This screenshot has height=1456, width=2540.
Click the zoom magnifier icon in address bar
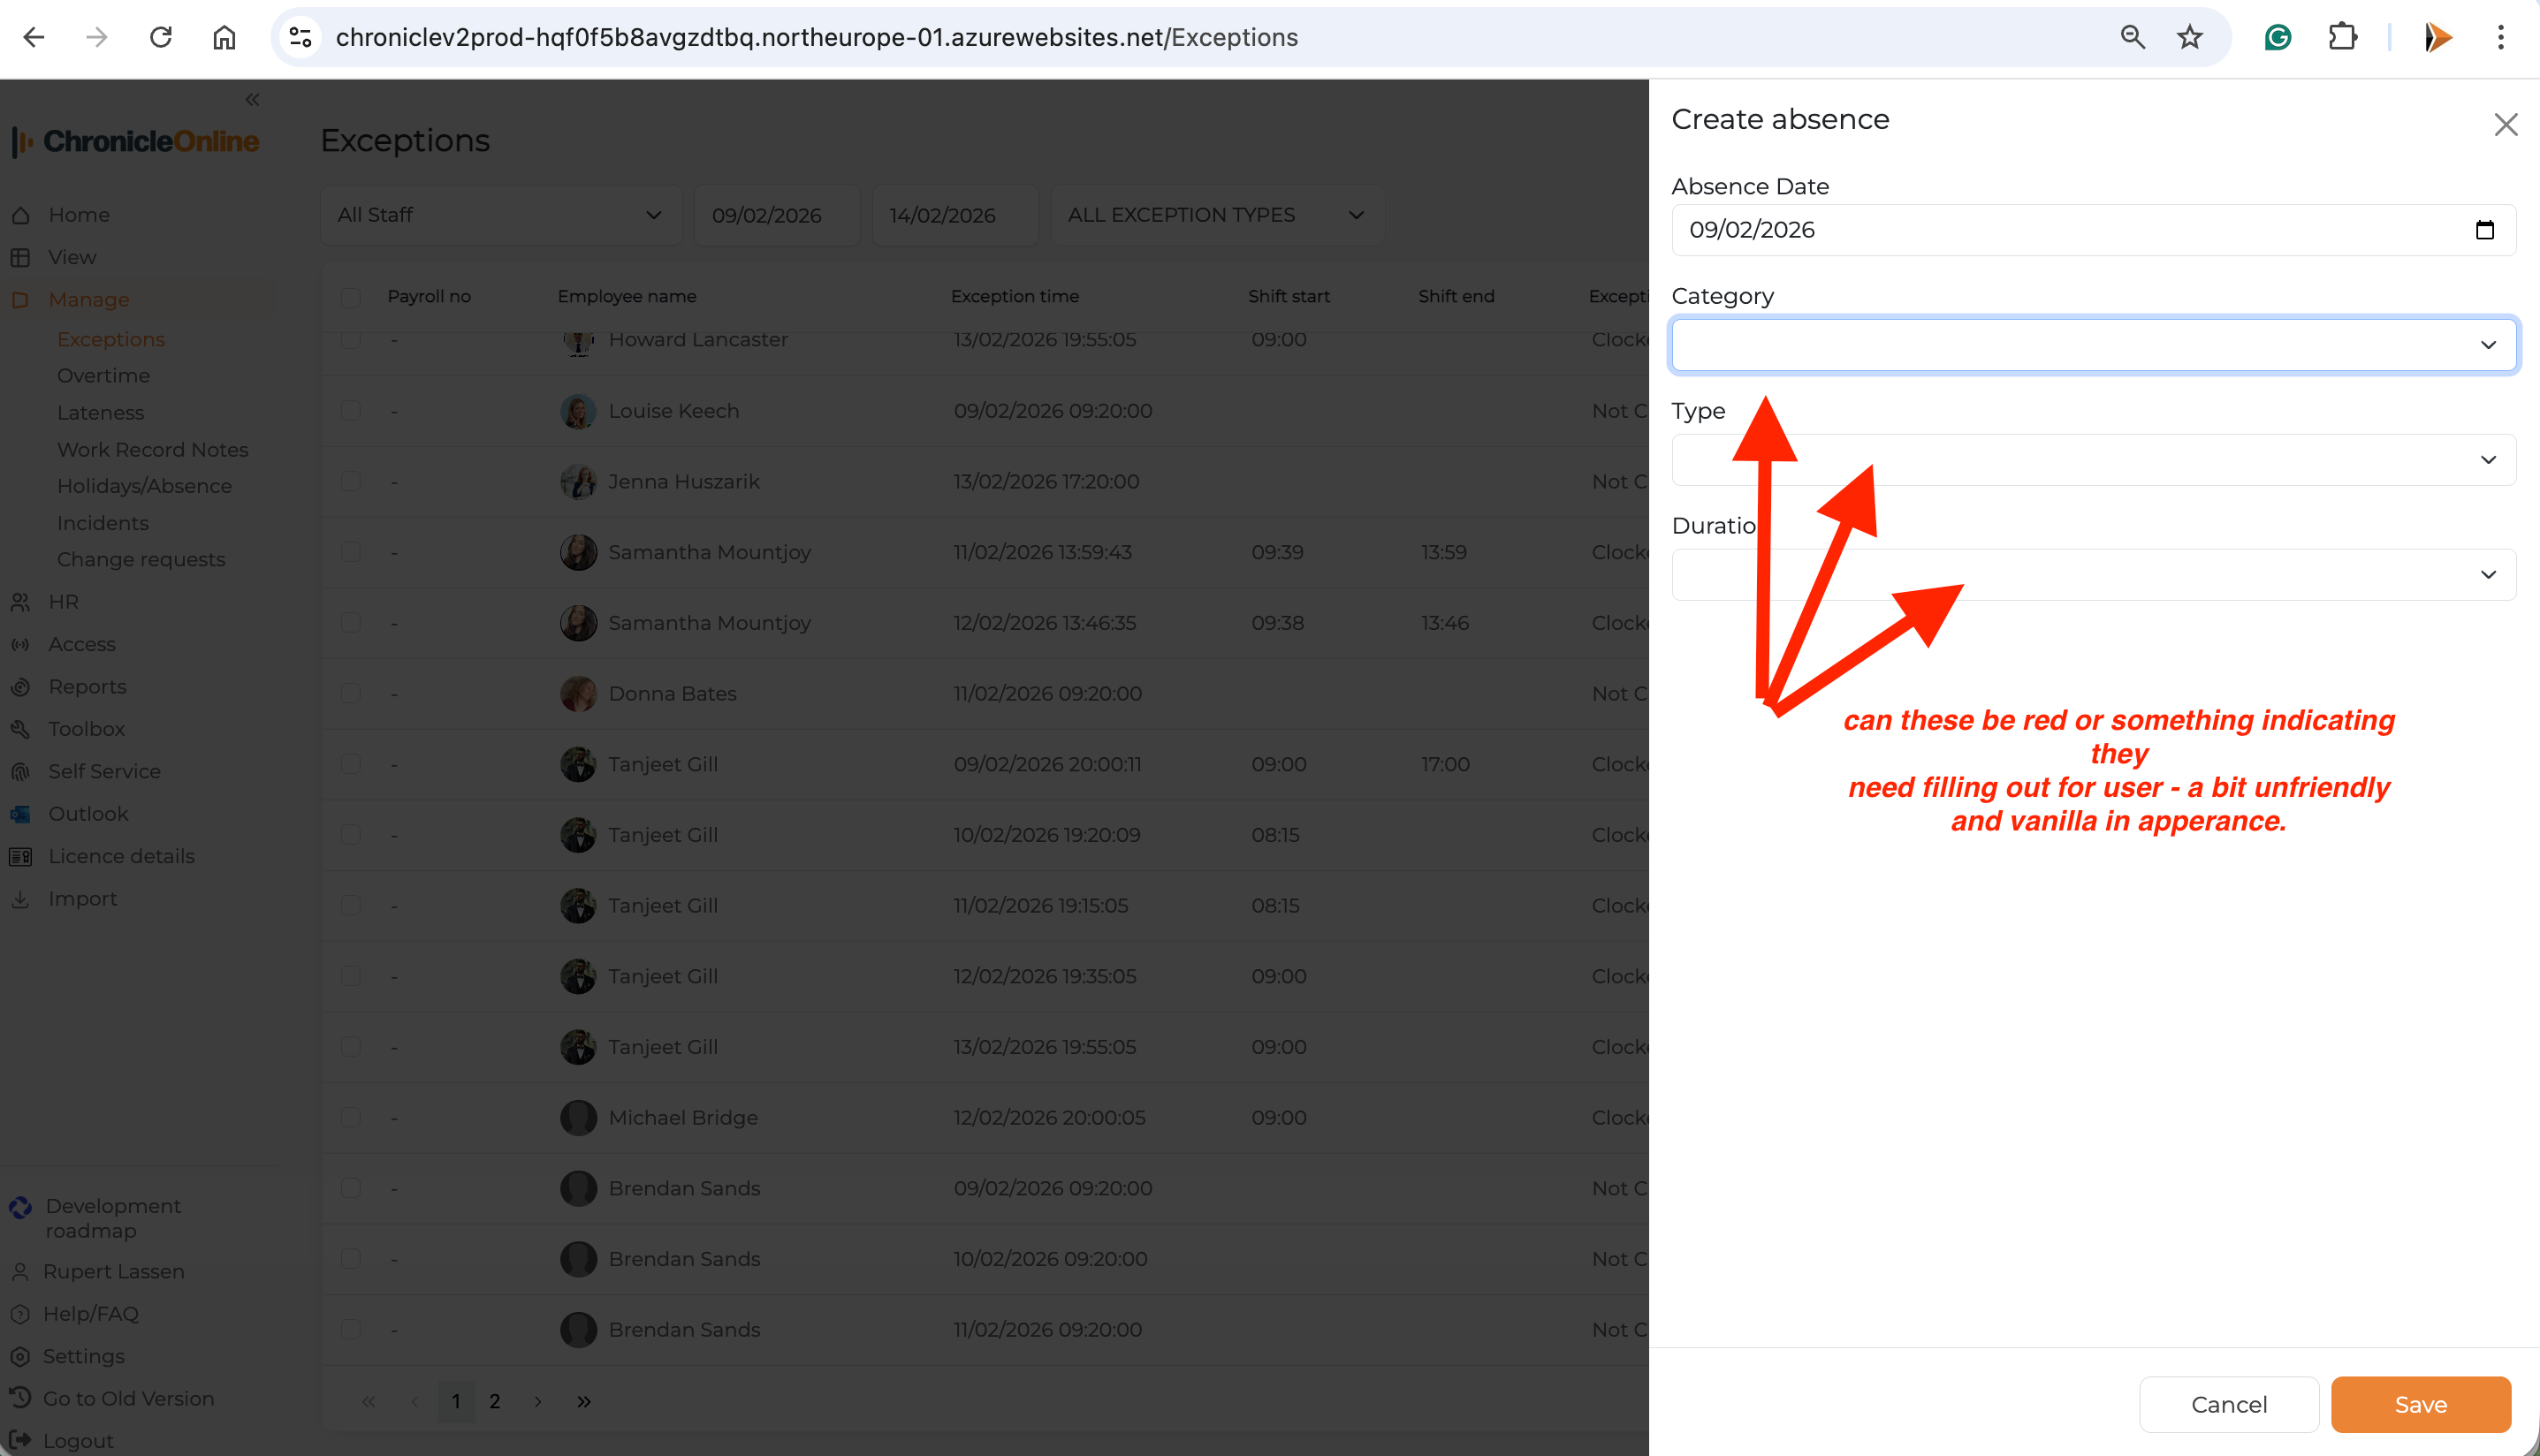2132,38
